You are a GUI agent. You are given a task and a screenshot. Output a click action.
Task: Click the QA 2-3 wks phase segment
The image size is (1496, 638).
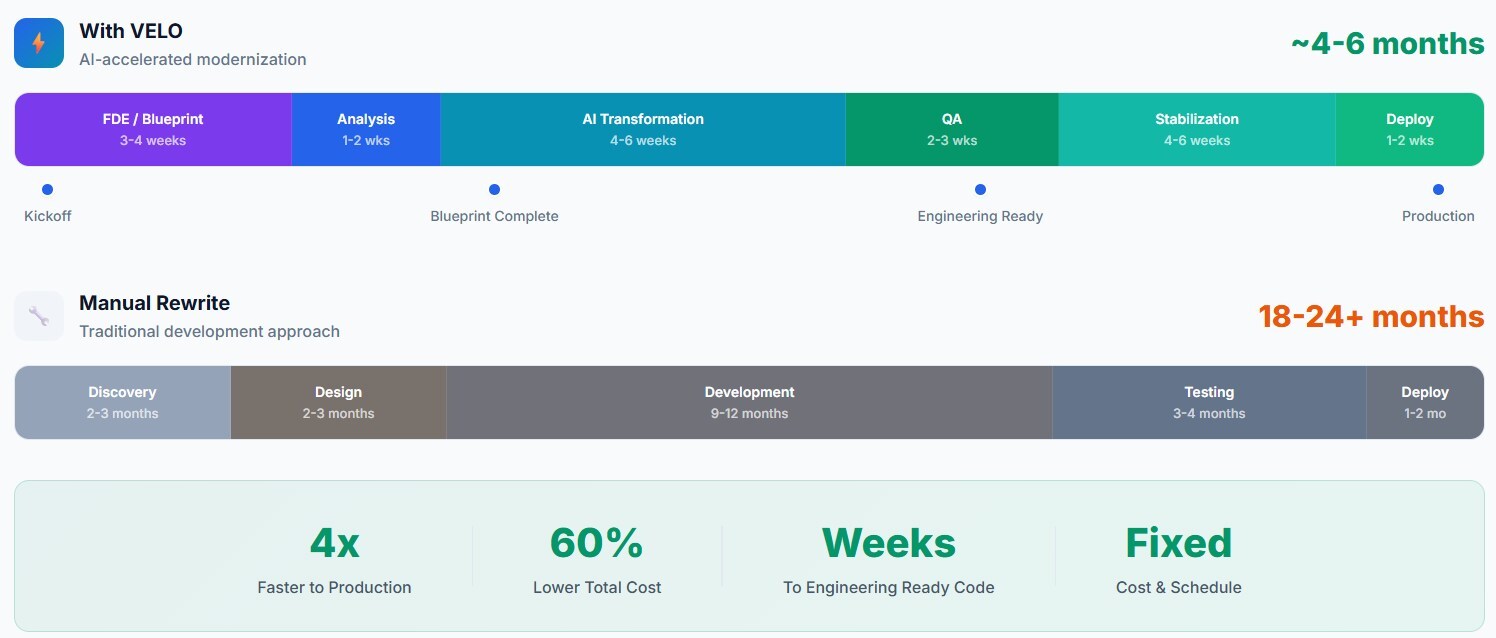coord(952,129)
